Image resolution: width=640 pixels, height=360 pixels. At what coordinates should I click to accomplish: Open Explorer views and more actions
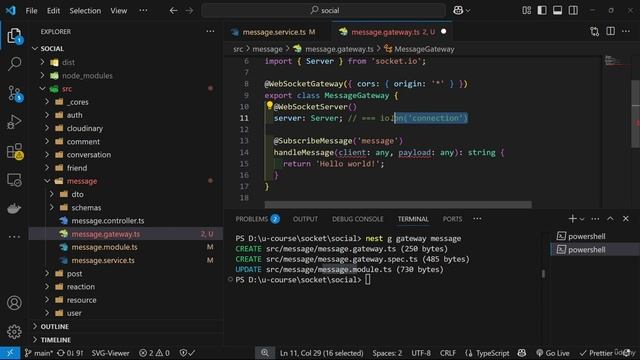pos(210,31)
